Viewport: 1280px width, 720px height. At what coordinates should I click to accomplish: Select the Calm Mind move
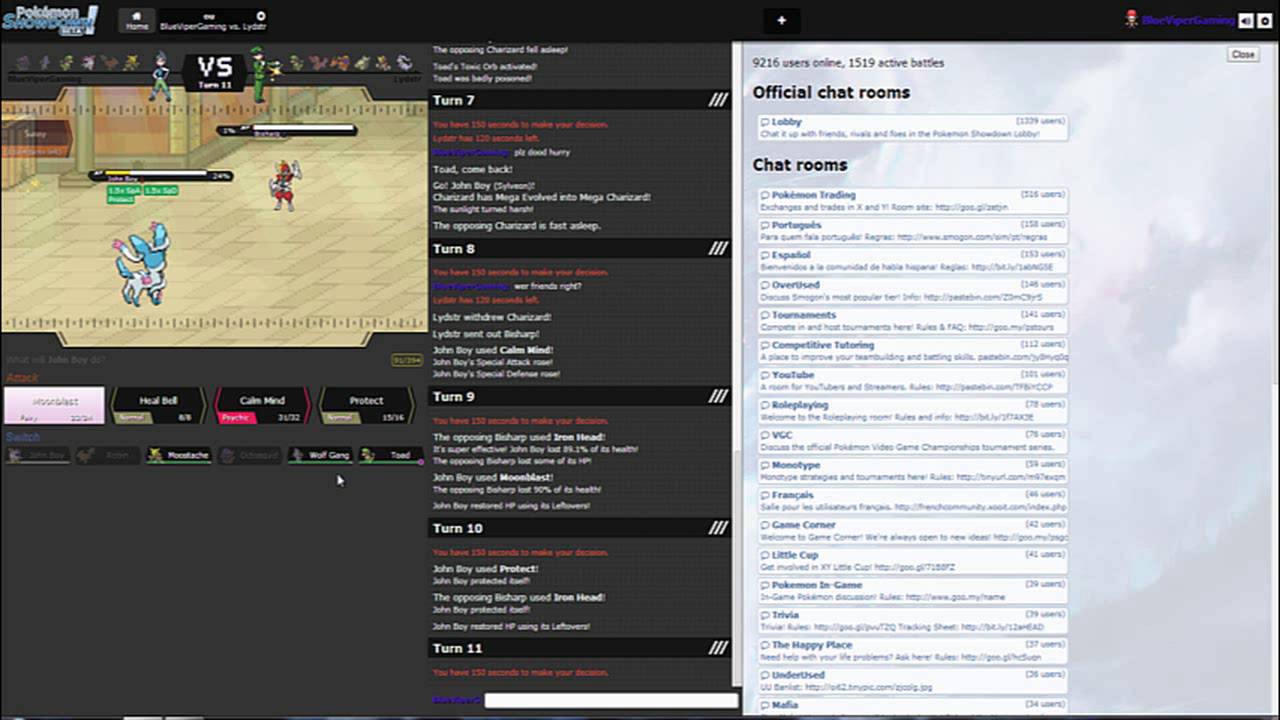[262, 405]
